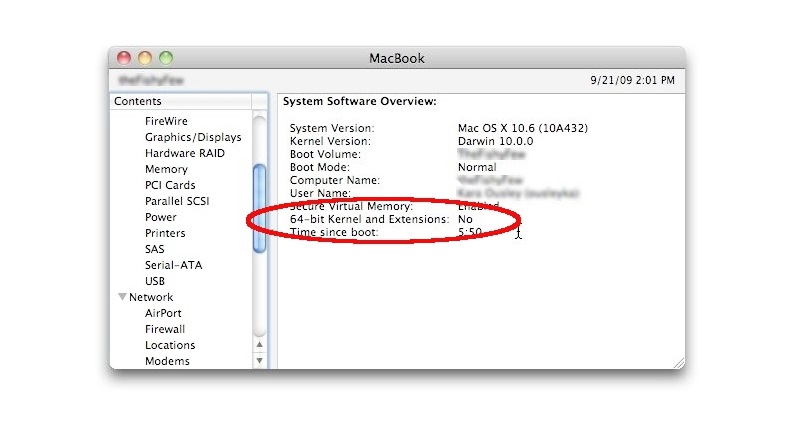Image resolution: width=788 pixels, height=443 pixels.
Task: Select Locations under Network
Action: [170, 345]
